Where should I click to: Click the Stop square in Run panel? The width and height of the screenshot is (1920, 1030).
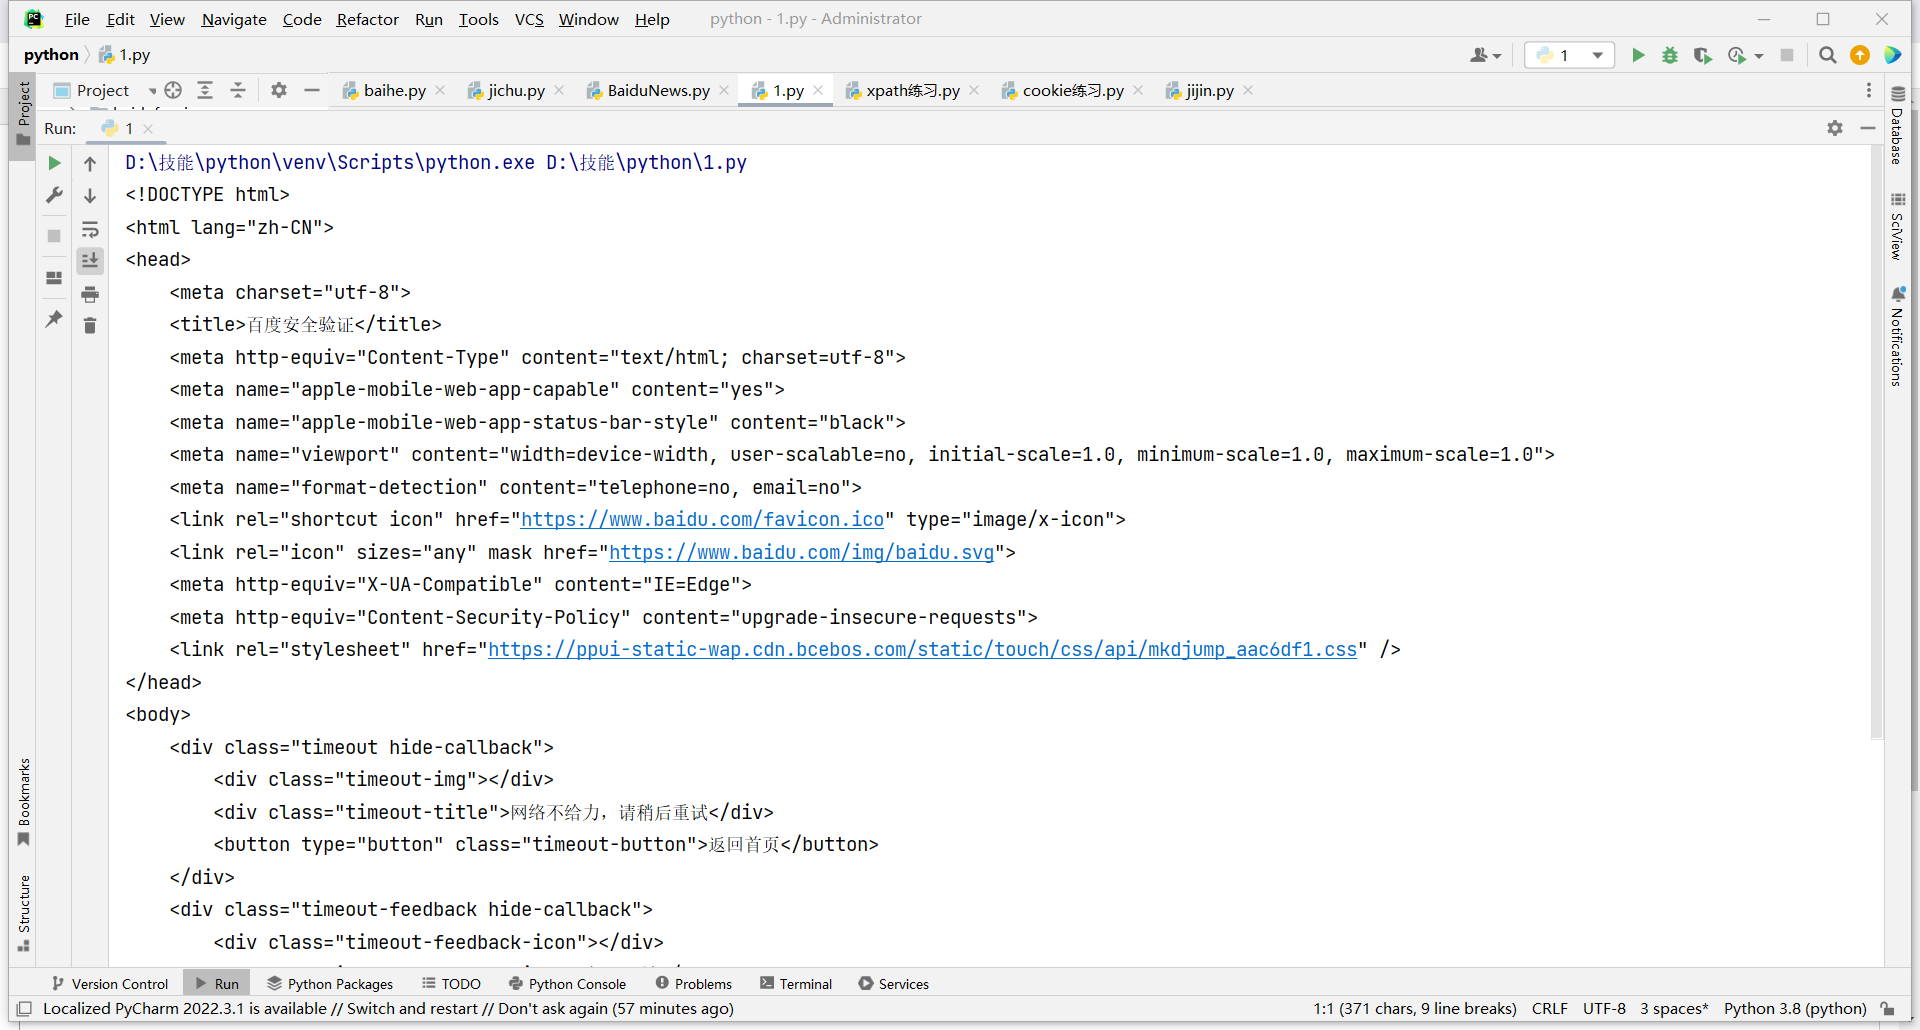click(x=55, y=236)
